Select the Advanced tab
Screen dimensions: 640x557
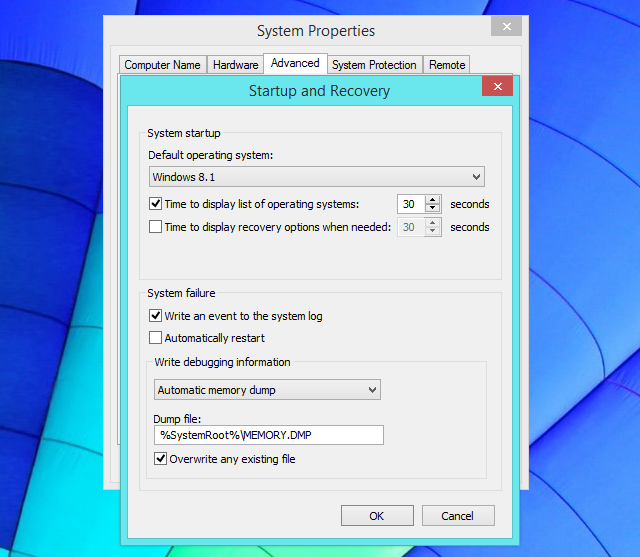click(x=295, y=63)
